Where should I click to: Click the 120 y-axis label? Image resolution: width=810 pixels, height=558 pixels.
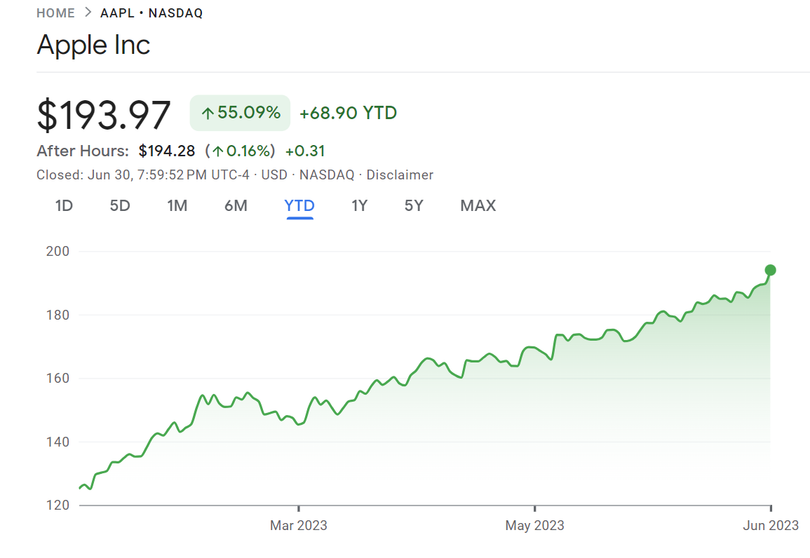(x=57, y=505)
